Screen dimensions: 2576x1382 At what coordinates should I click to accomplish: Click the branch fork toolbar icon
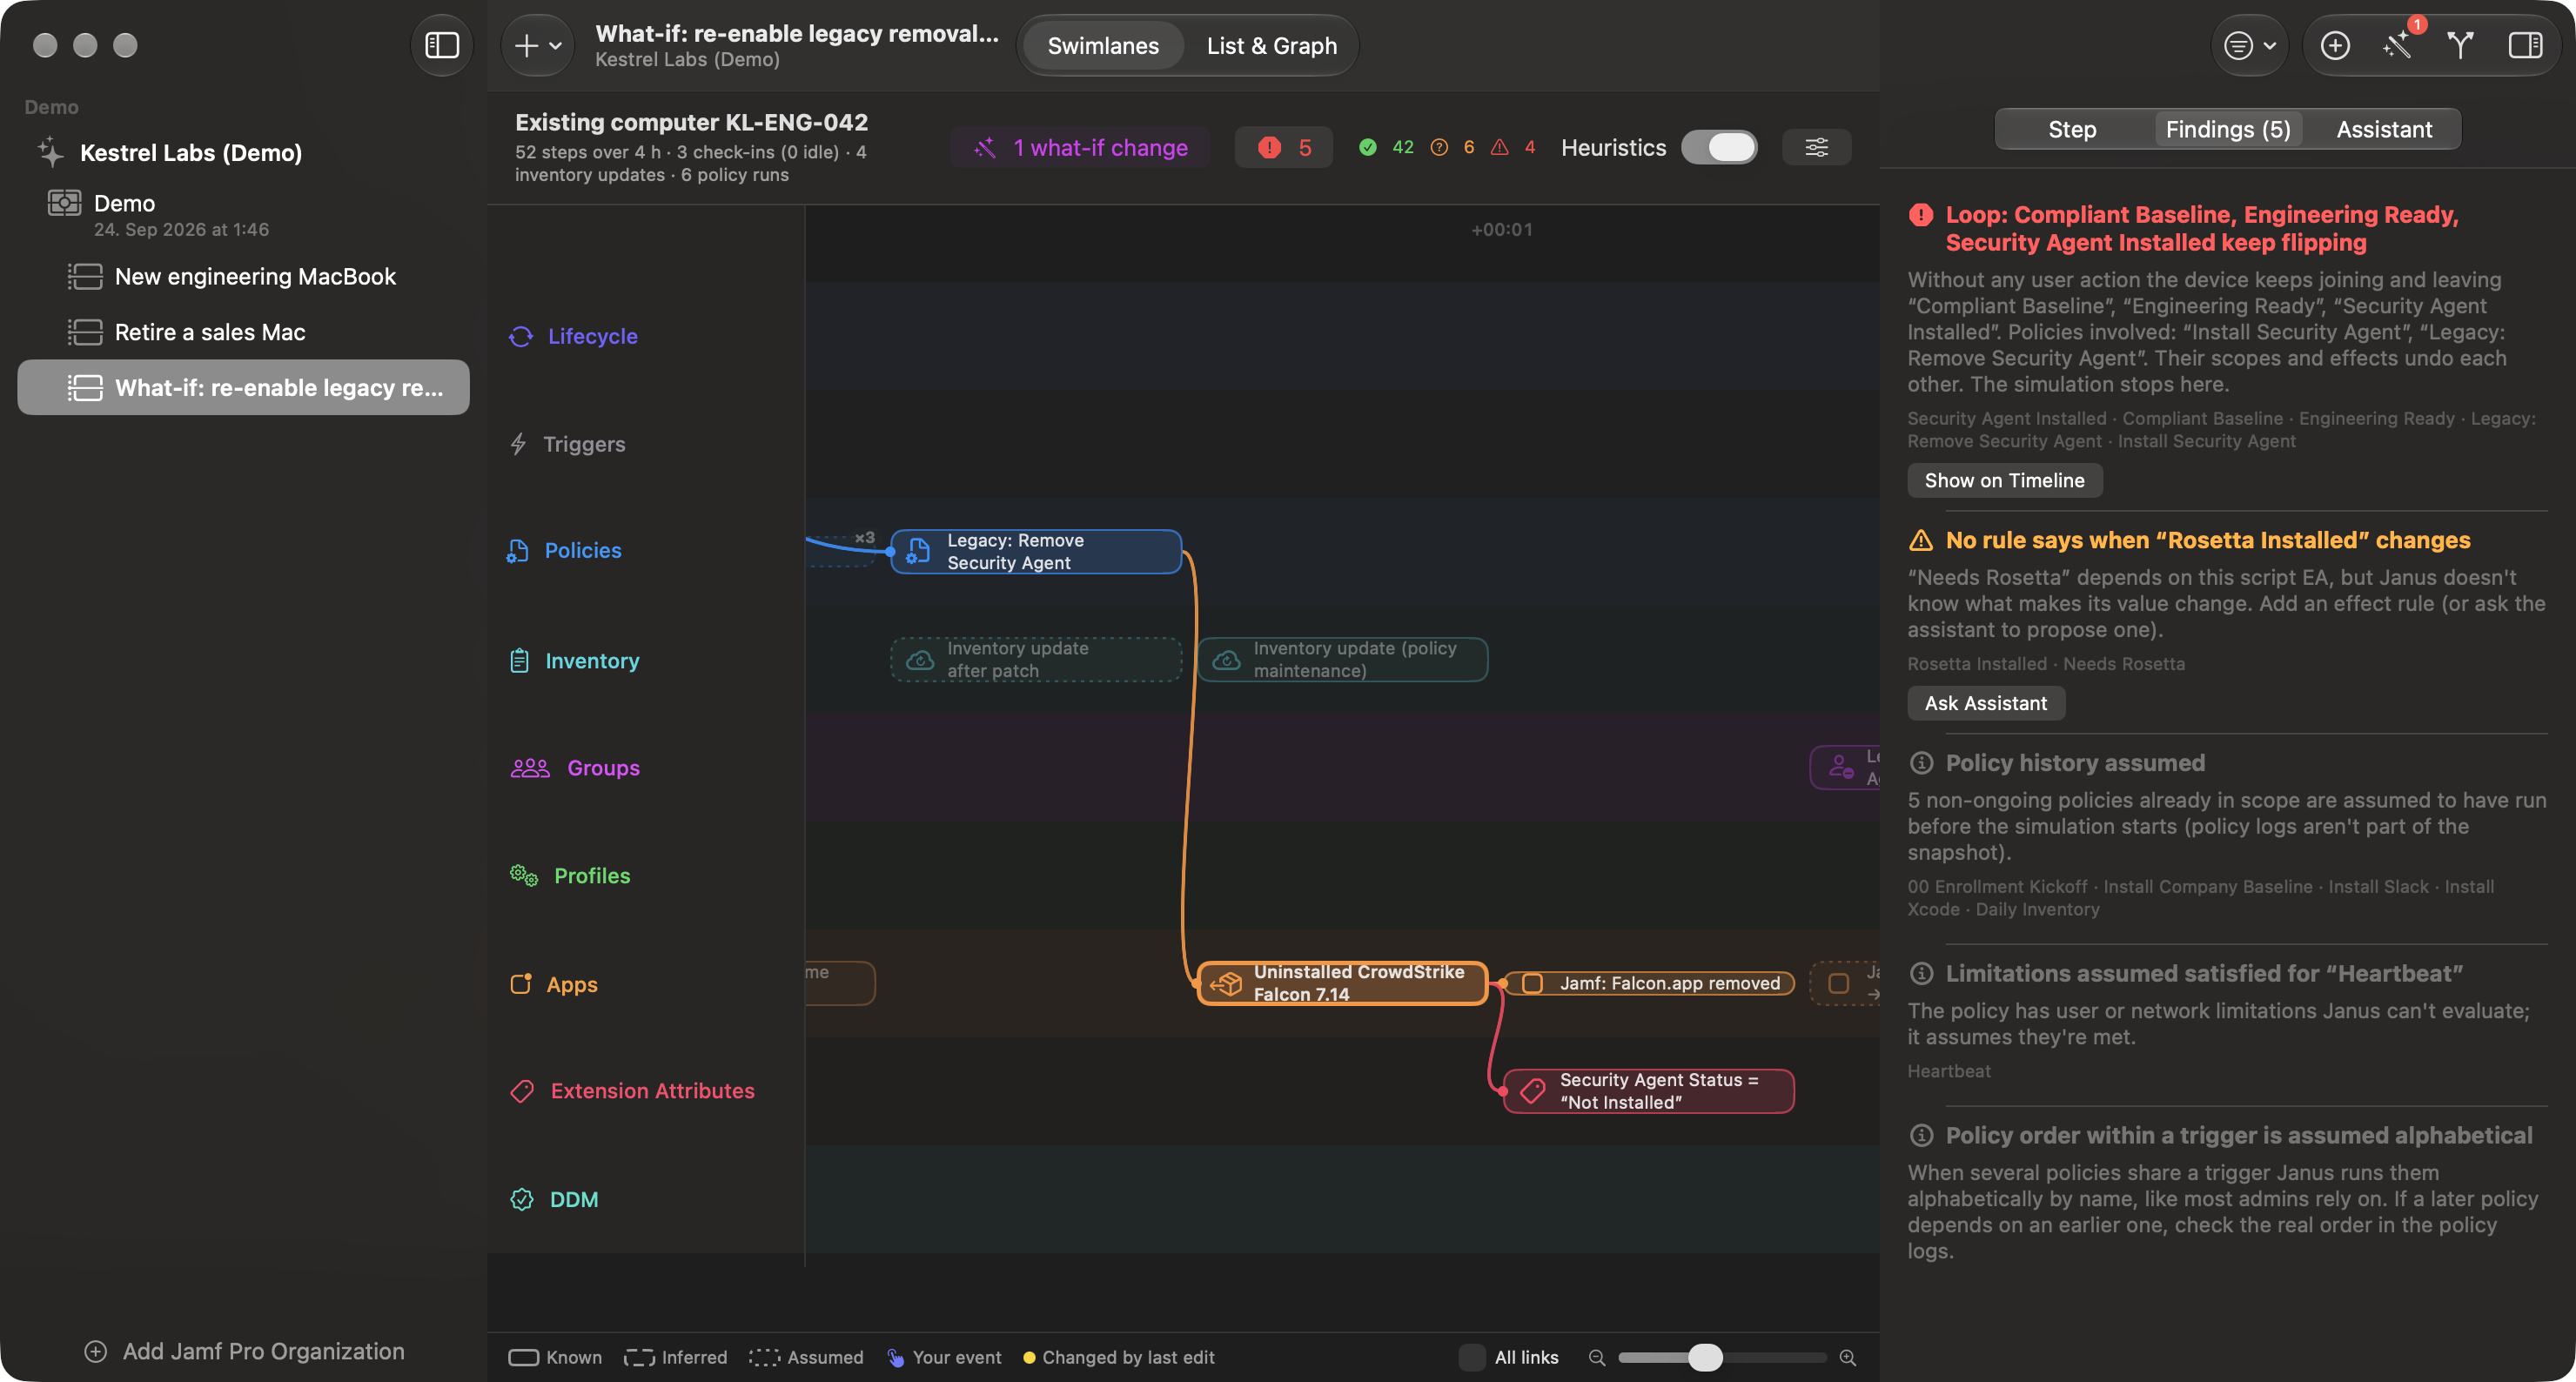click(2460, 45)
